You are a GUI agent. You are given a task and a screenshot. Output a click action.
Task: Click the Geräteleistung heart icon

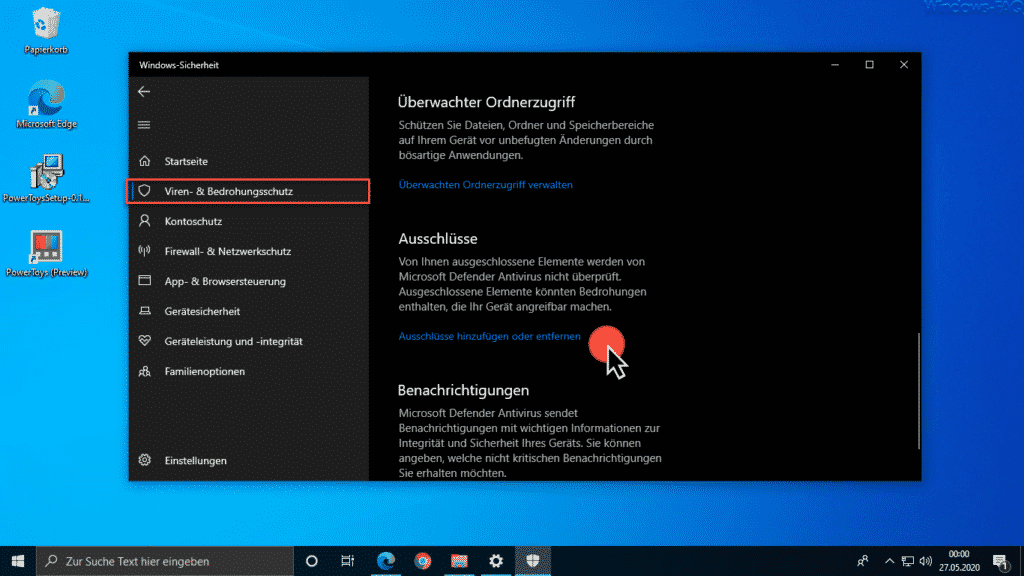(x=145, y=341)
